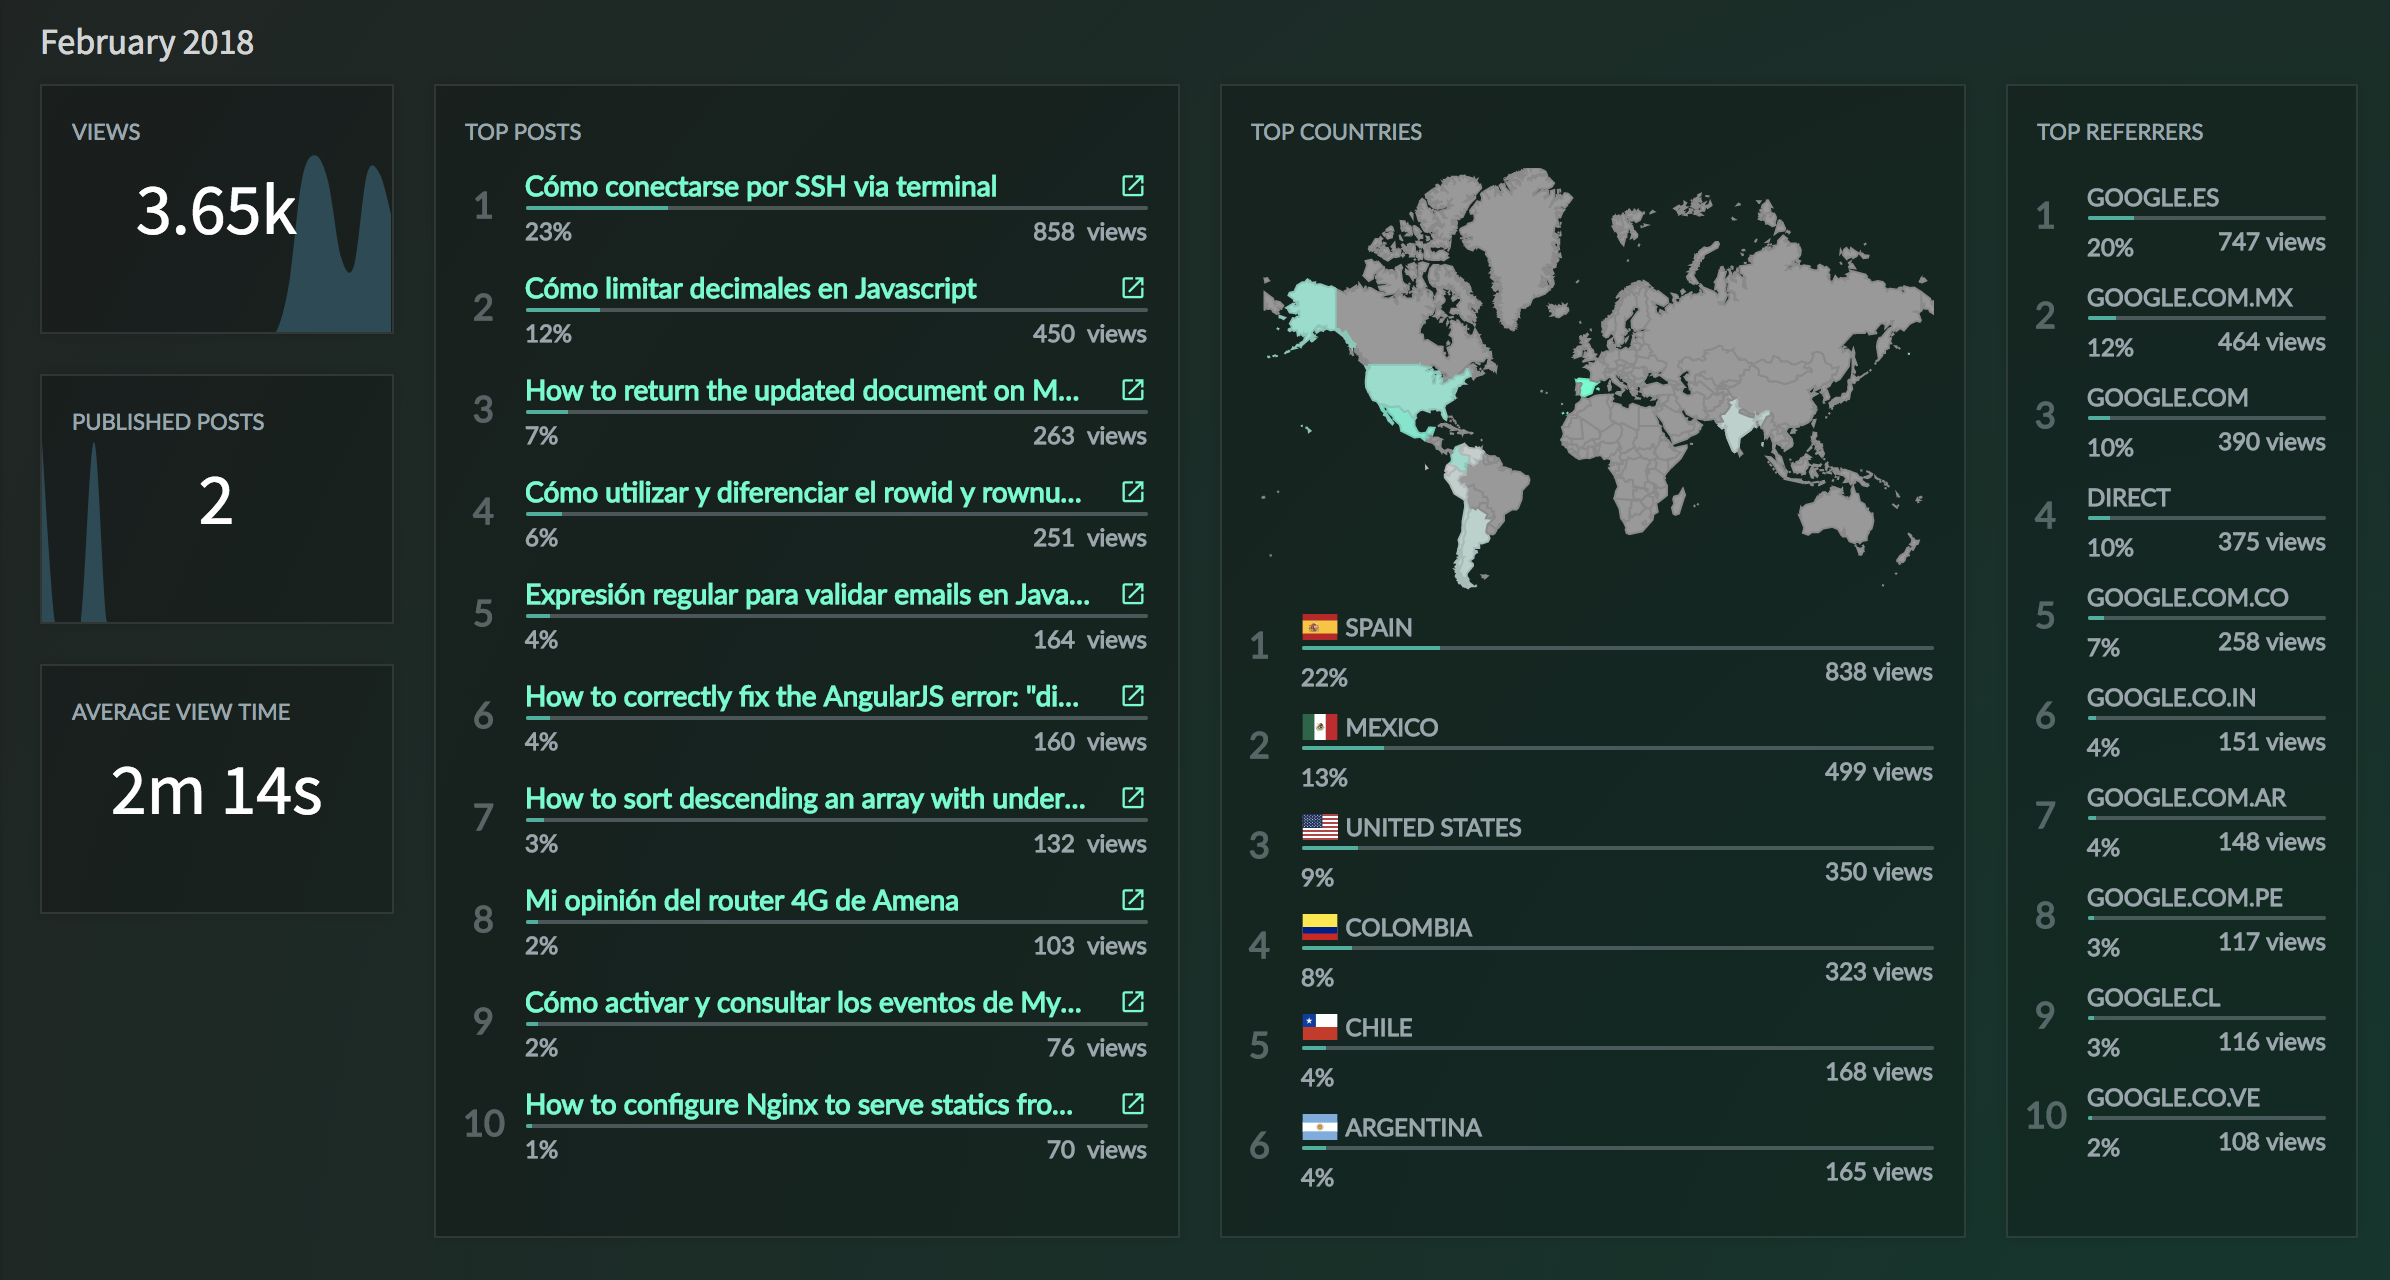This screenshot has width=2390, height=1280.
Task: Open post 'Expresión regular para validar emails'
Action: coord(807,595)
